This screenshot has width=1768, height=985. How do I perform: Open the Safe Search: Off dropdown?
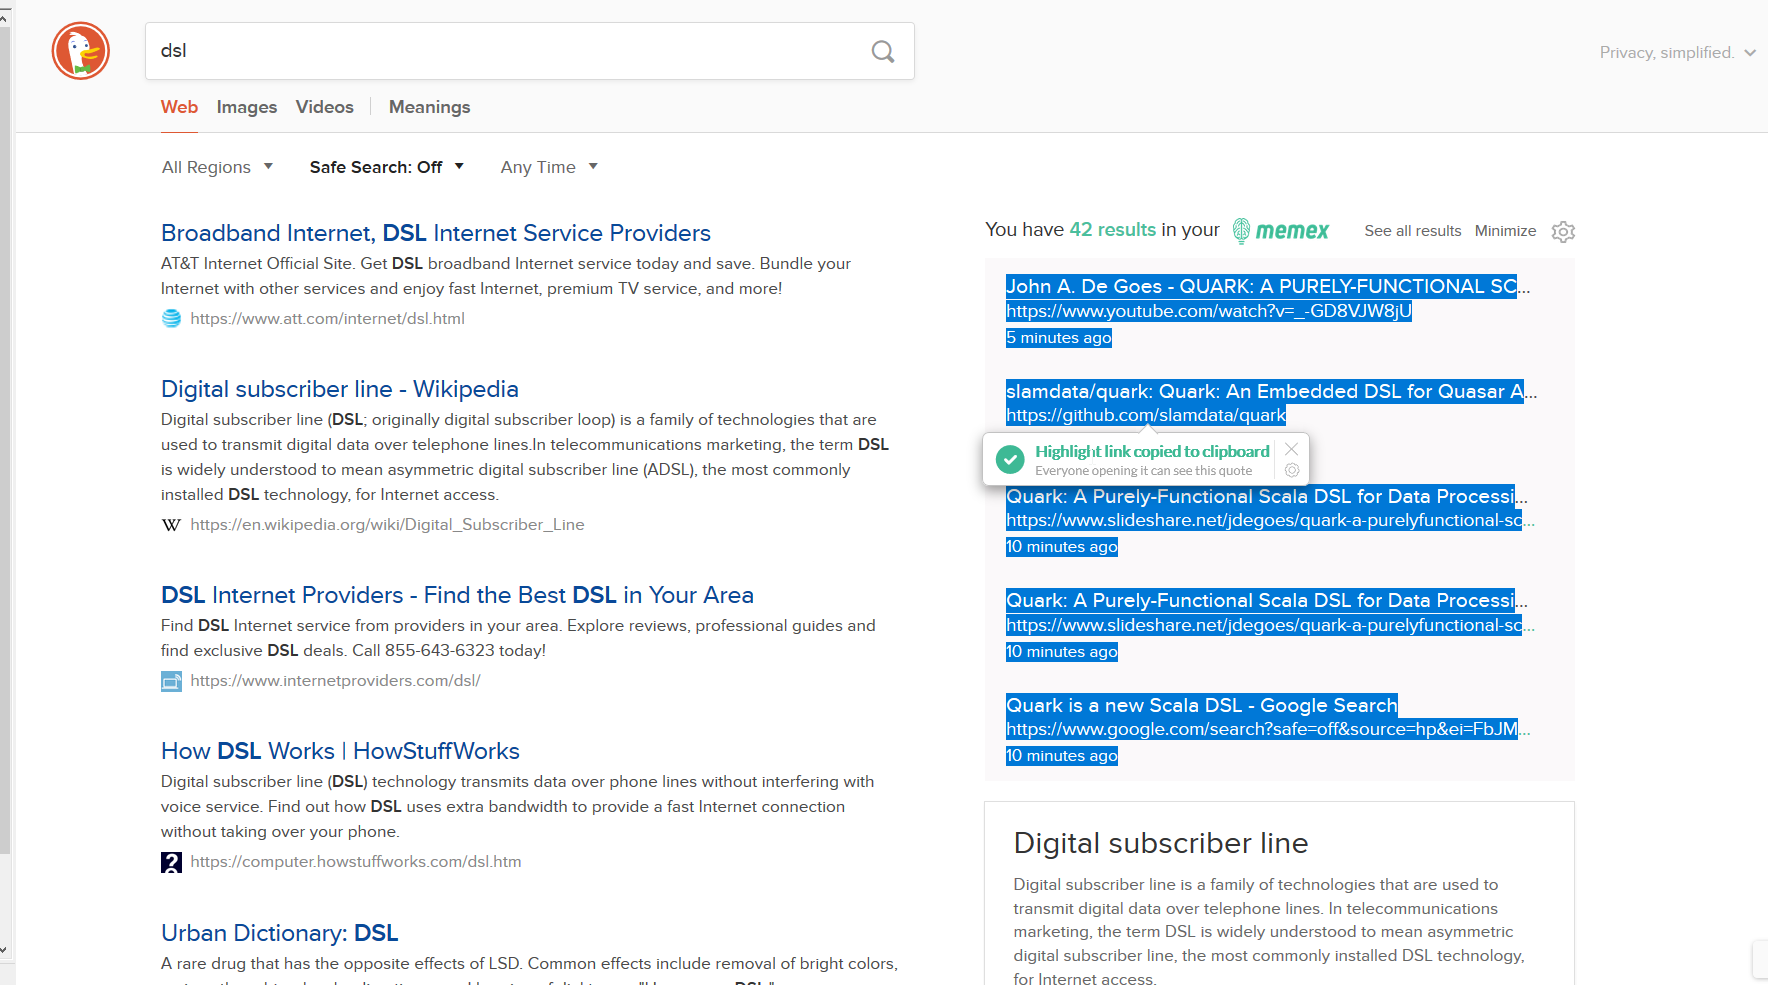(x=386, y=166)
